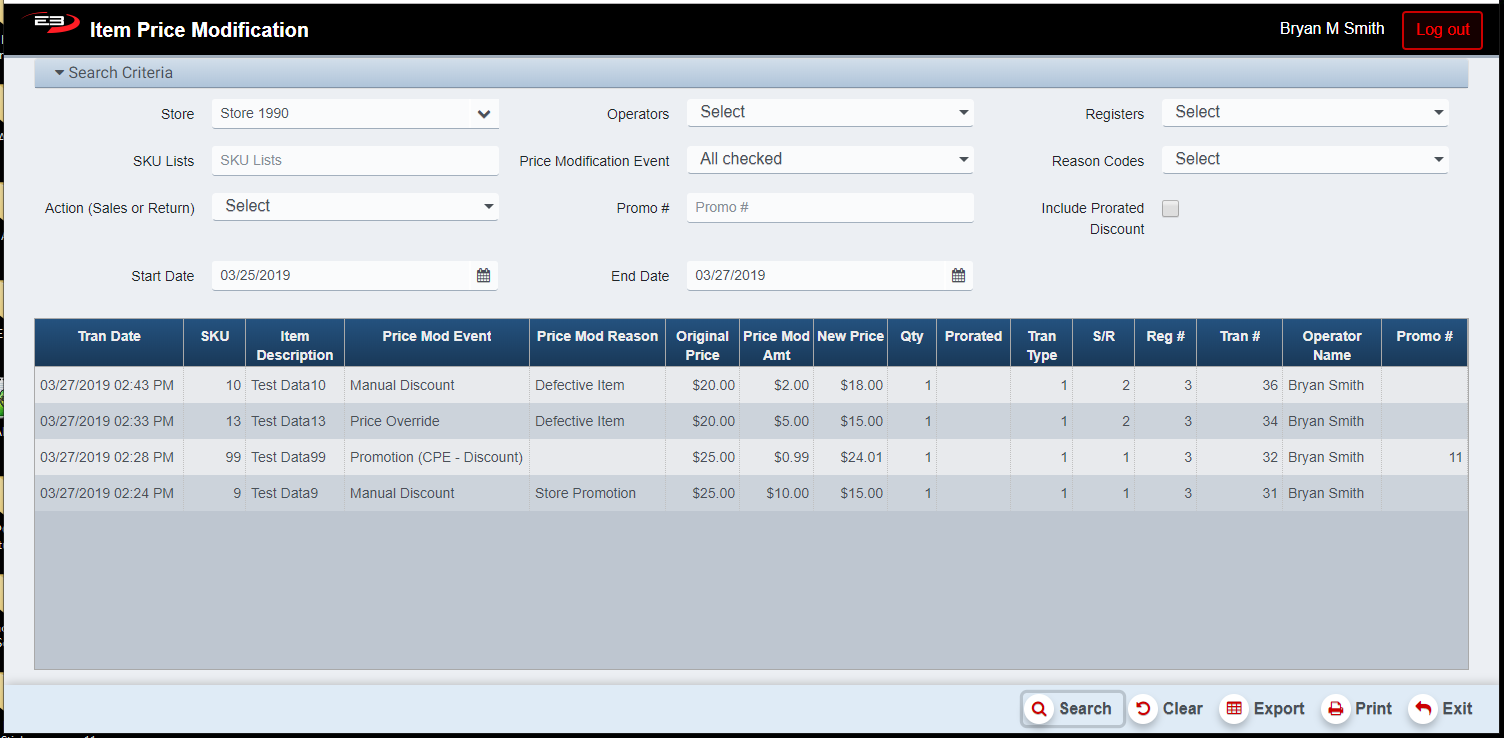The height and width of the screenshot is (738, 1504).
Task: Open the Start Date calendar picker
Action: coord(483,276)
